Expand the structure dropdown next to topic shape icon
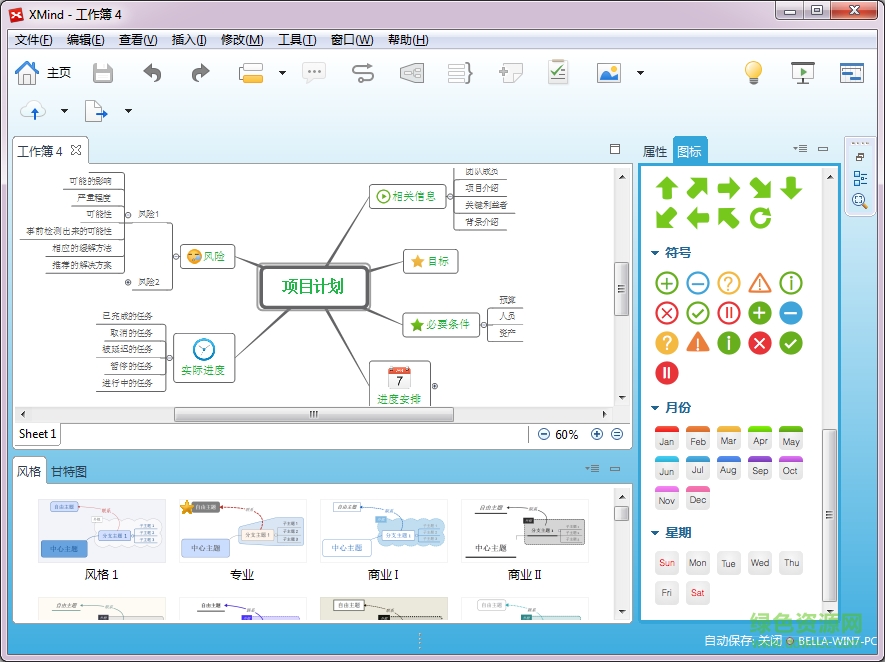Image resolution: width=885 pixels, height=662 pixels. click(280, 72)
